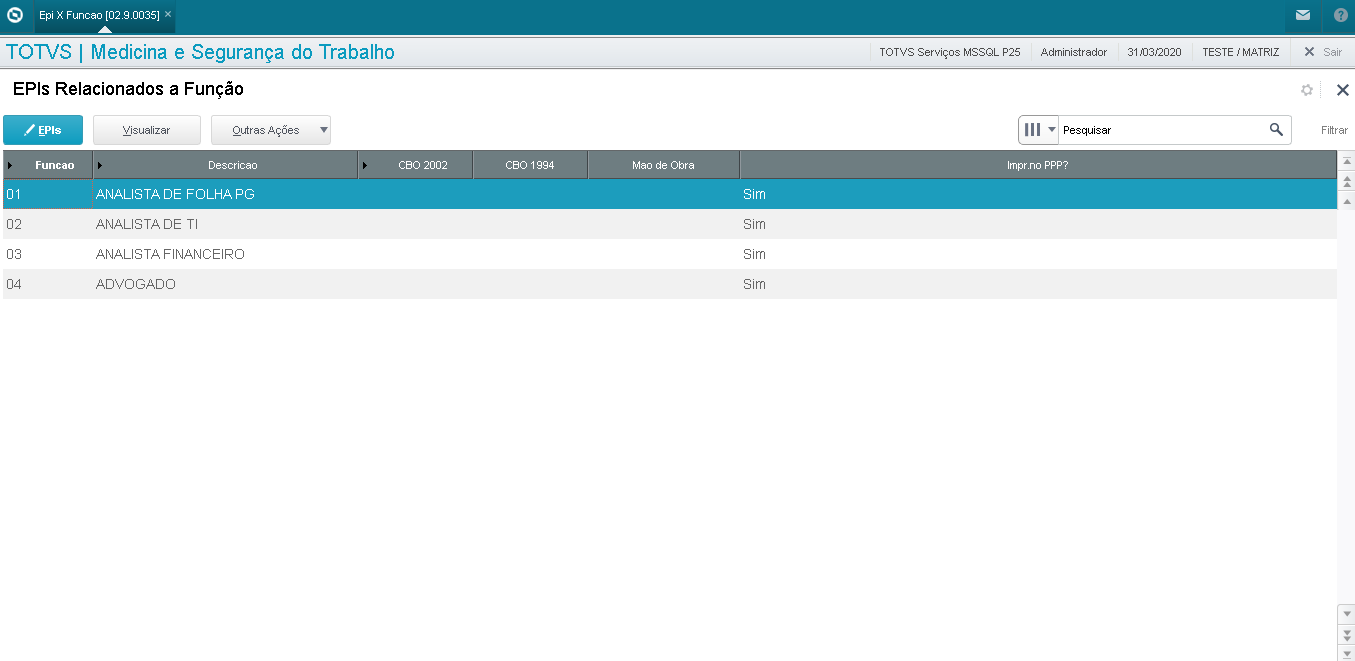The image size is (1355, 661).
Task: Open the search column selector dropdown
Action: (1039, 130)
